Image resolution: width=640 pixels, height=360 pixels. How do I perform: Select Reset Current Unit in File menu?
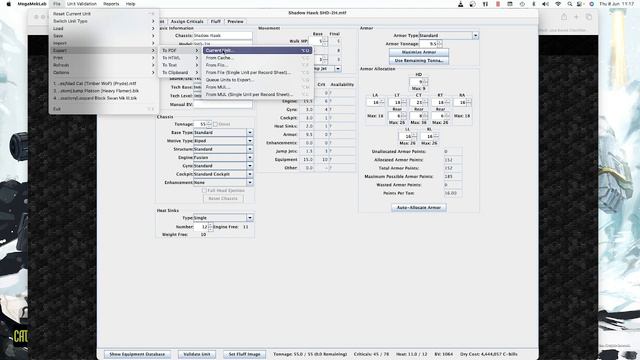(104, 14)
